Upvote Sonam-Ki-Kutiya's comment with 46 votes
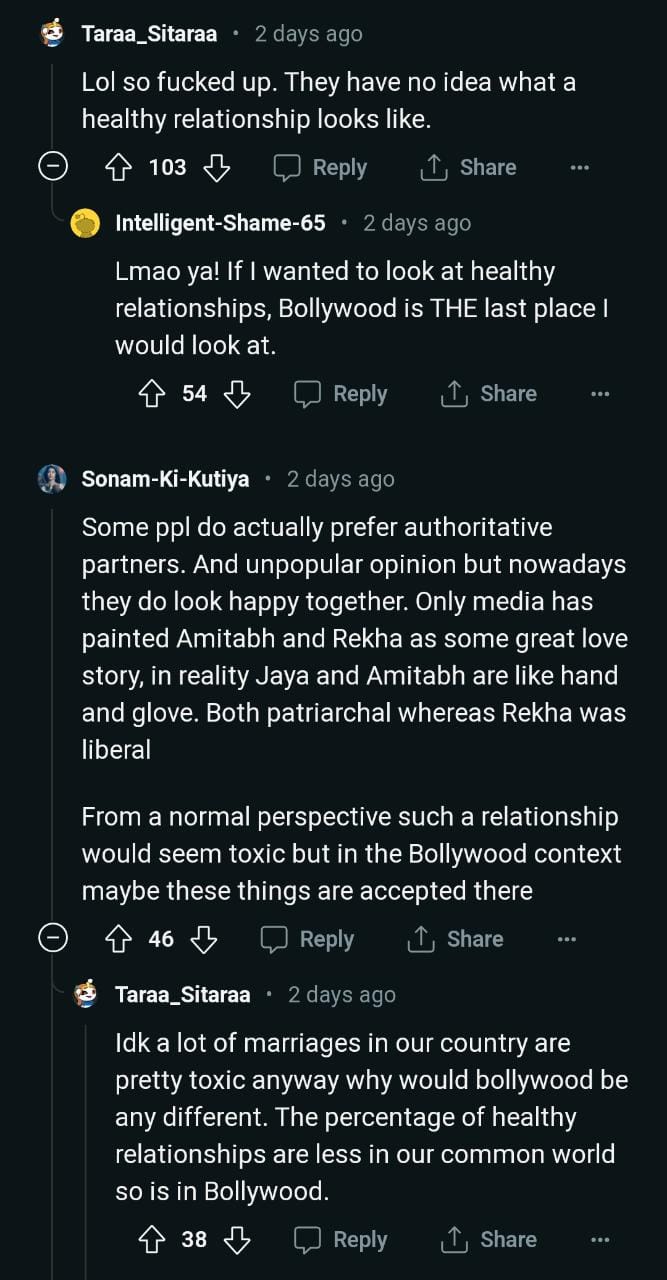 tap(120, 939)
